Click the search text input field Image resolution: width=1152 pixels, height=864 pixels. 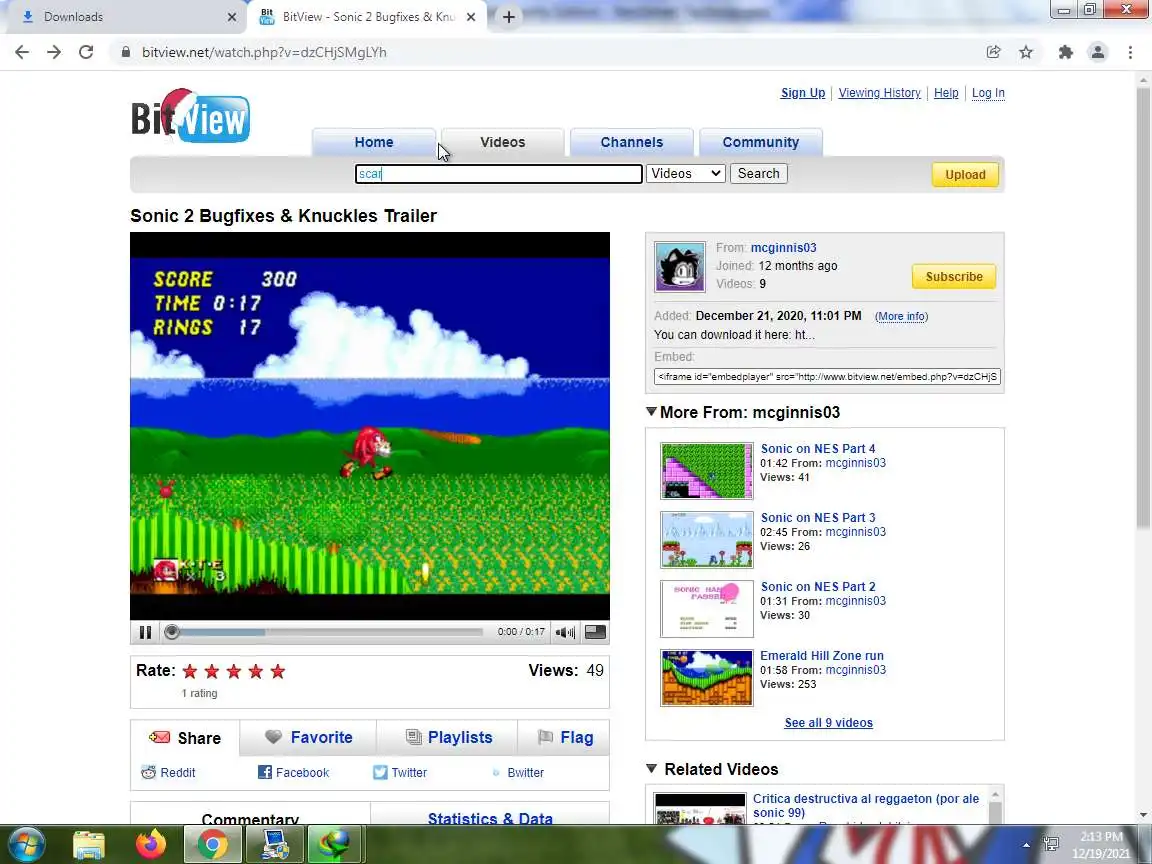coord(499,173)
